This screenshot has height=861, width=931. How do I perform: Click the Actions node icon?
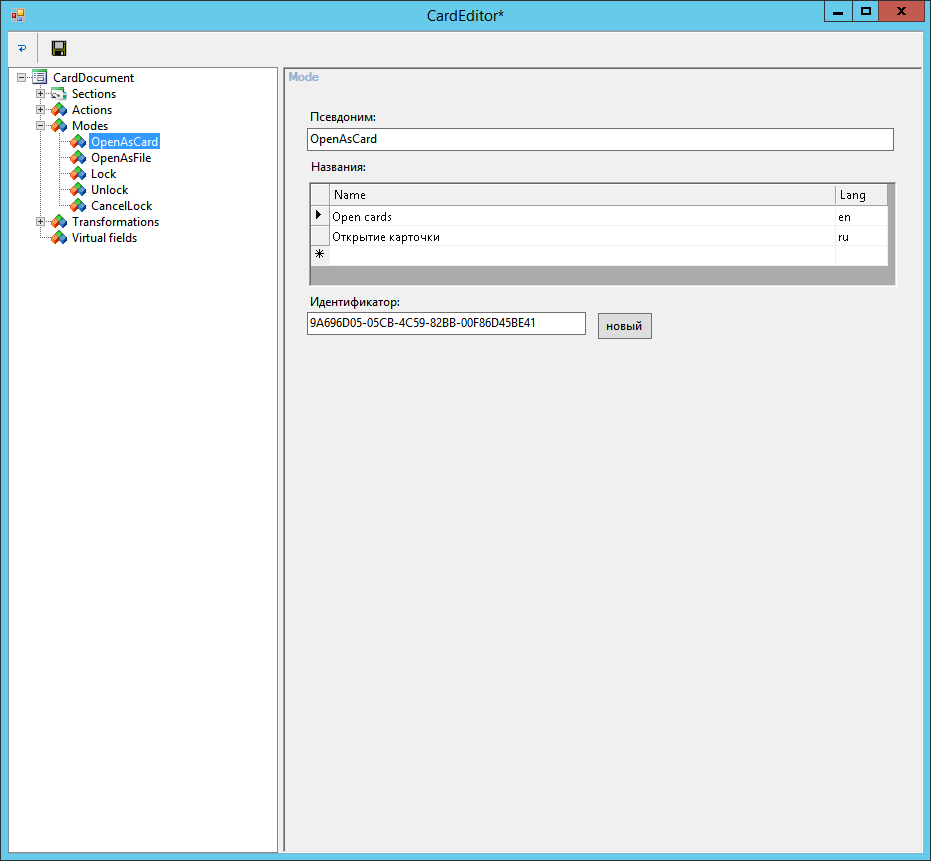click(59, 110)
